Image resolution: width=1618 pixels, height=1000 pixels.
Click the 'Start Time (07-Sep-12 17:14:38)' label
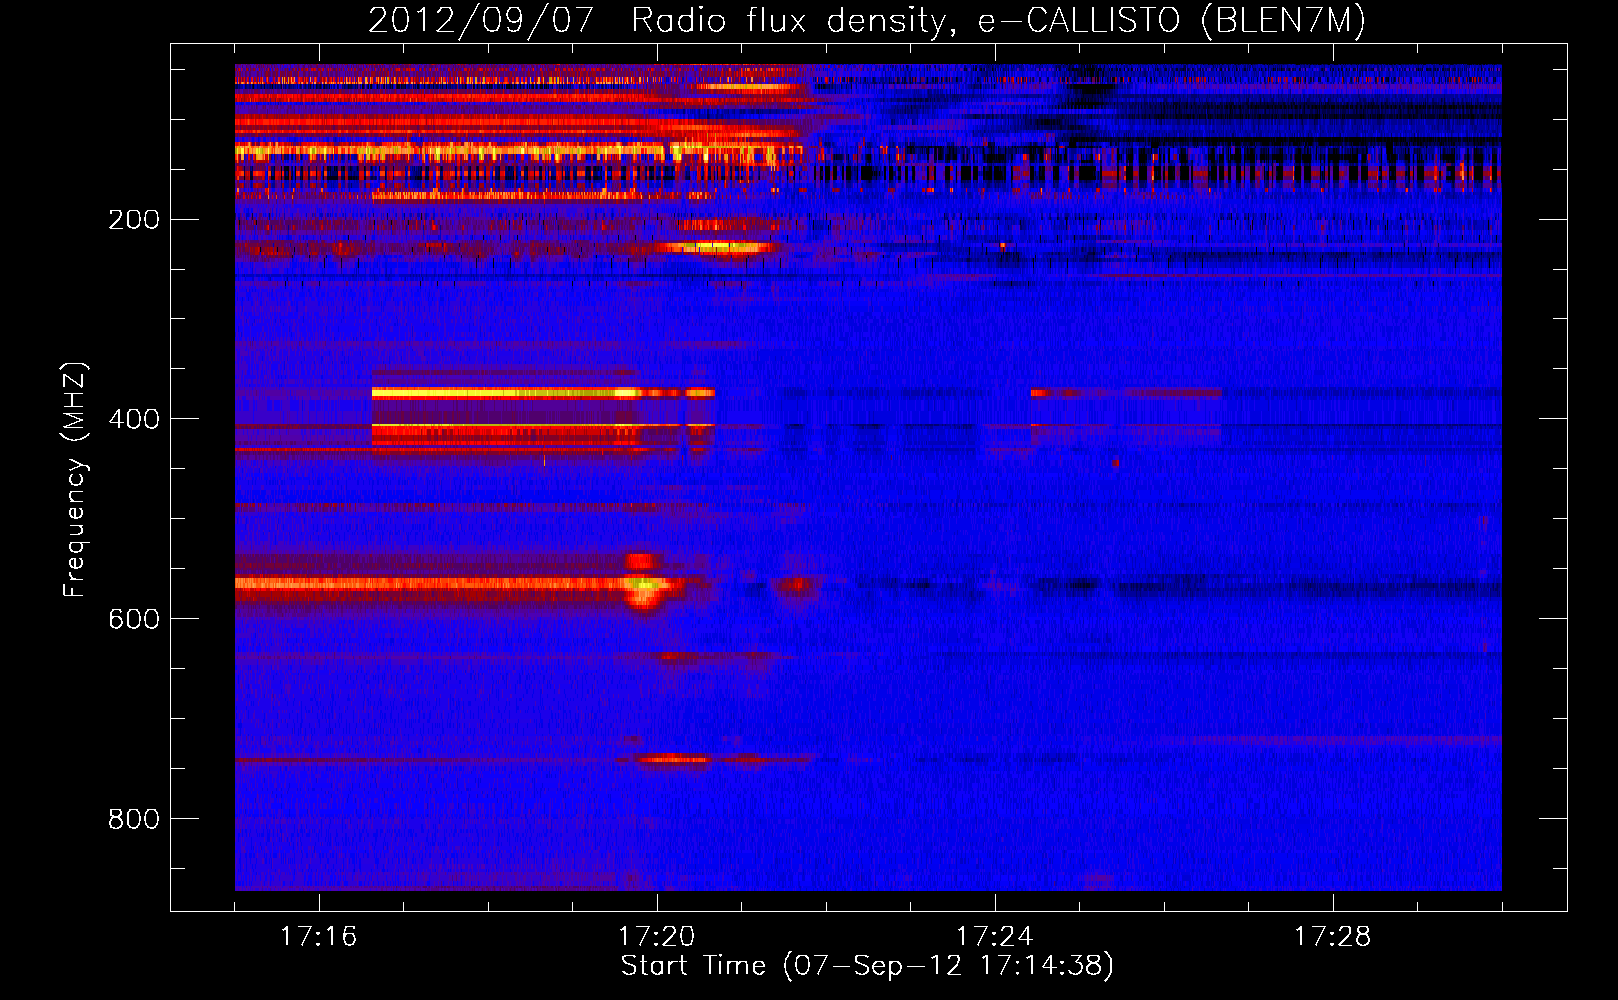pyautogui.click(x=867, y=966)
